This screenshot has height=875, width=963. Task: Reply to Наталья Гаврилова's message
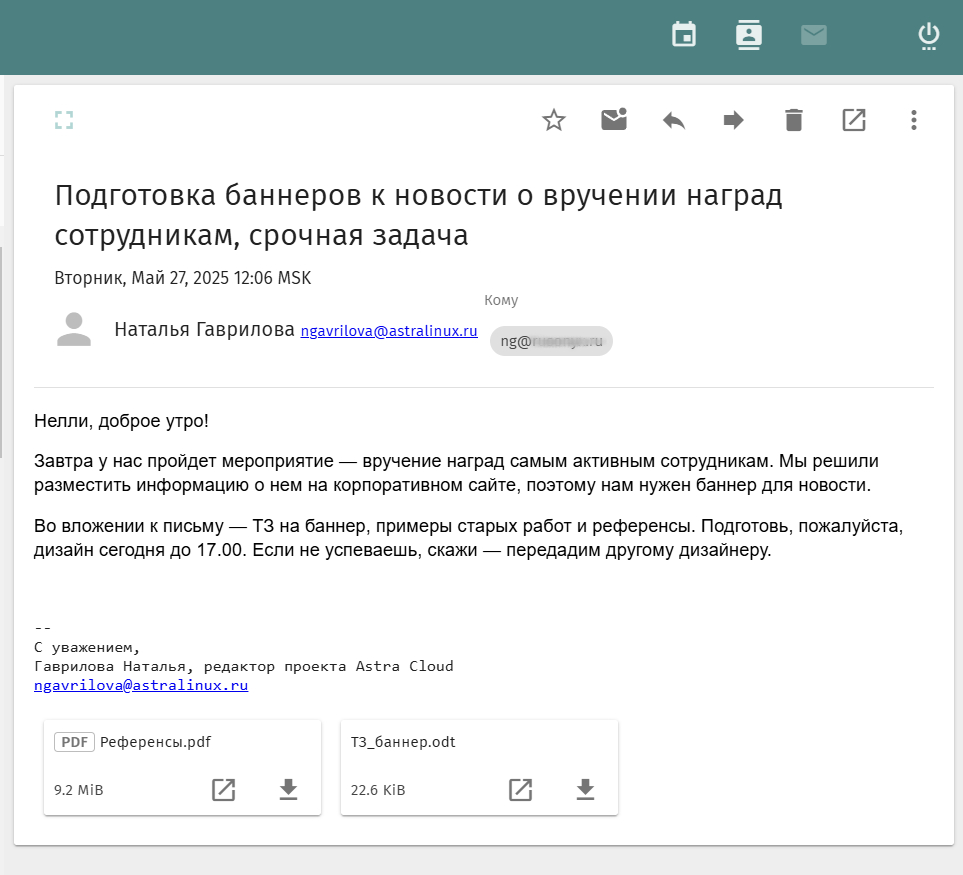tap(674, 120)
